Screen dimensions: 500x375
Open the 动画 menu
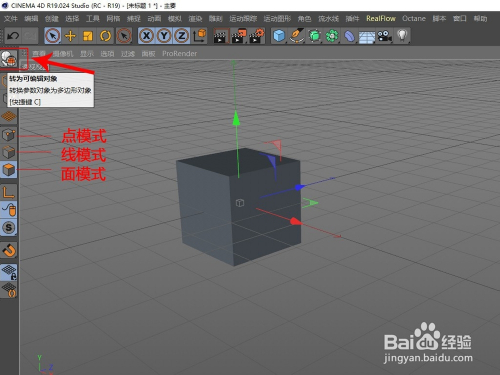pyautogui.click(x=154, y=19)
